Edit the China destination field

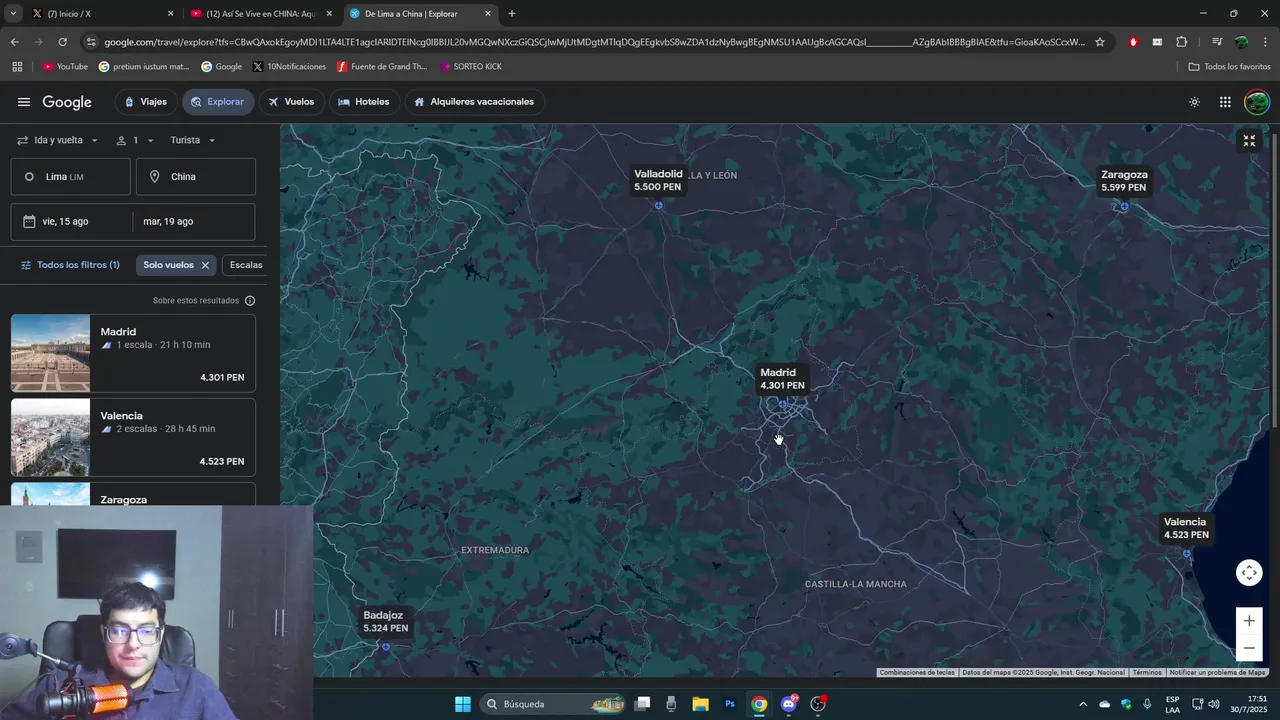(196, 177)
